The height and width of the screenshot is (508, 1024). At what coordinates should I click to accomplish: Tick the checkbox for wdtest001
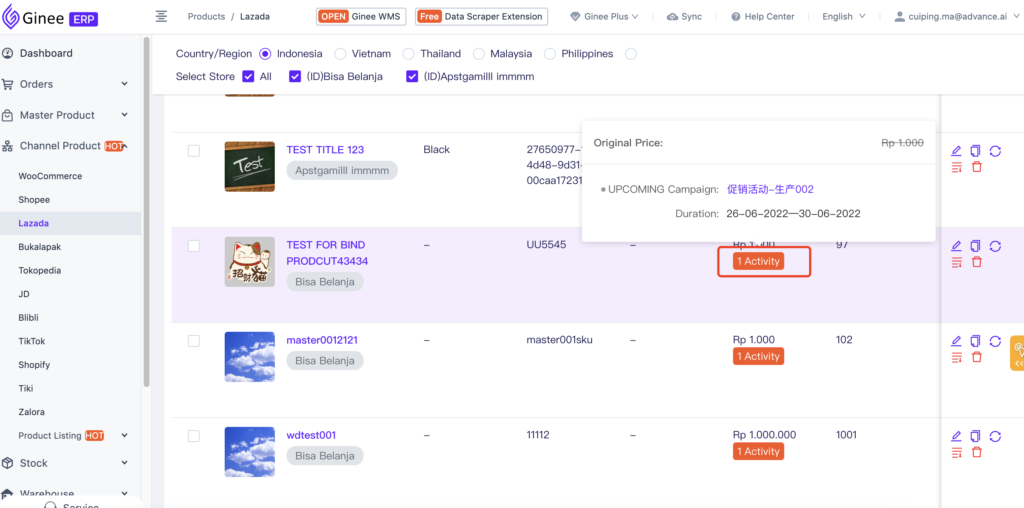194,436
